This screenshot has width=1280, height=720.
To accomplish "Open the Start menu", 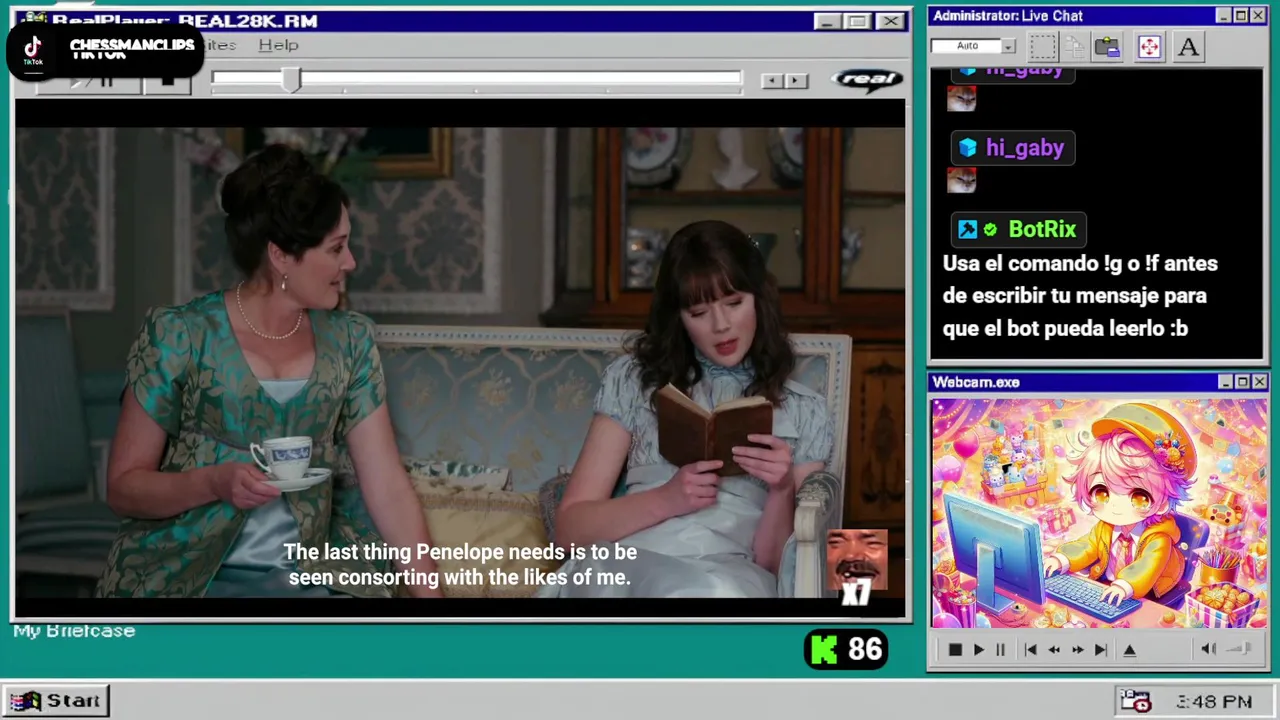I will coord(56,701).
